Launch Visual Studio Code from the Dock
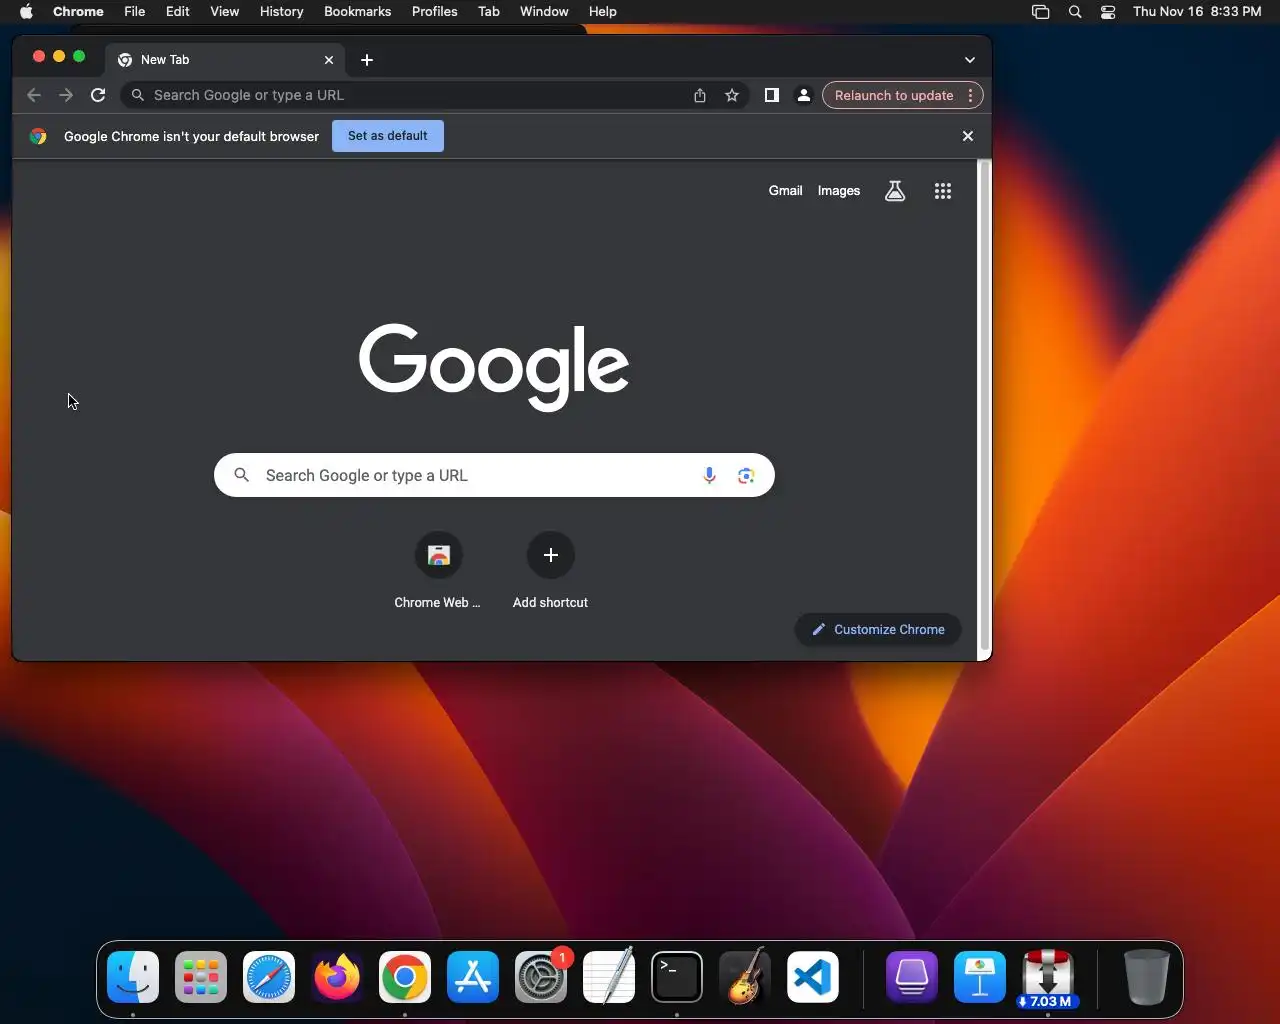 (813, 977)
